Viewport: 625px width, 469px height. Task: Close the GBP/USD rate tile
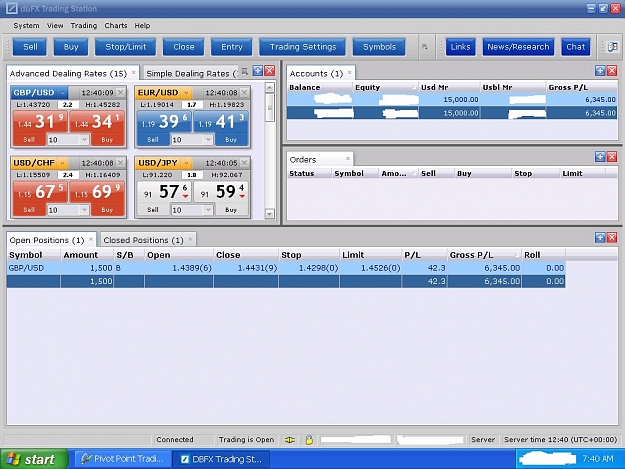click(121, 93)
